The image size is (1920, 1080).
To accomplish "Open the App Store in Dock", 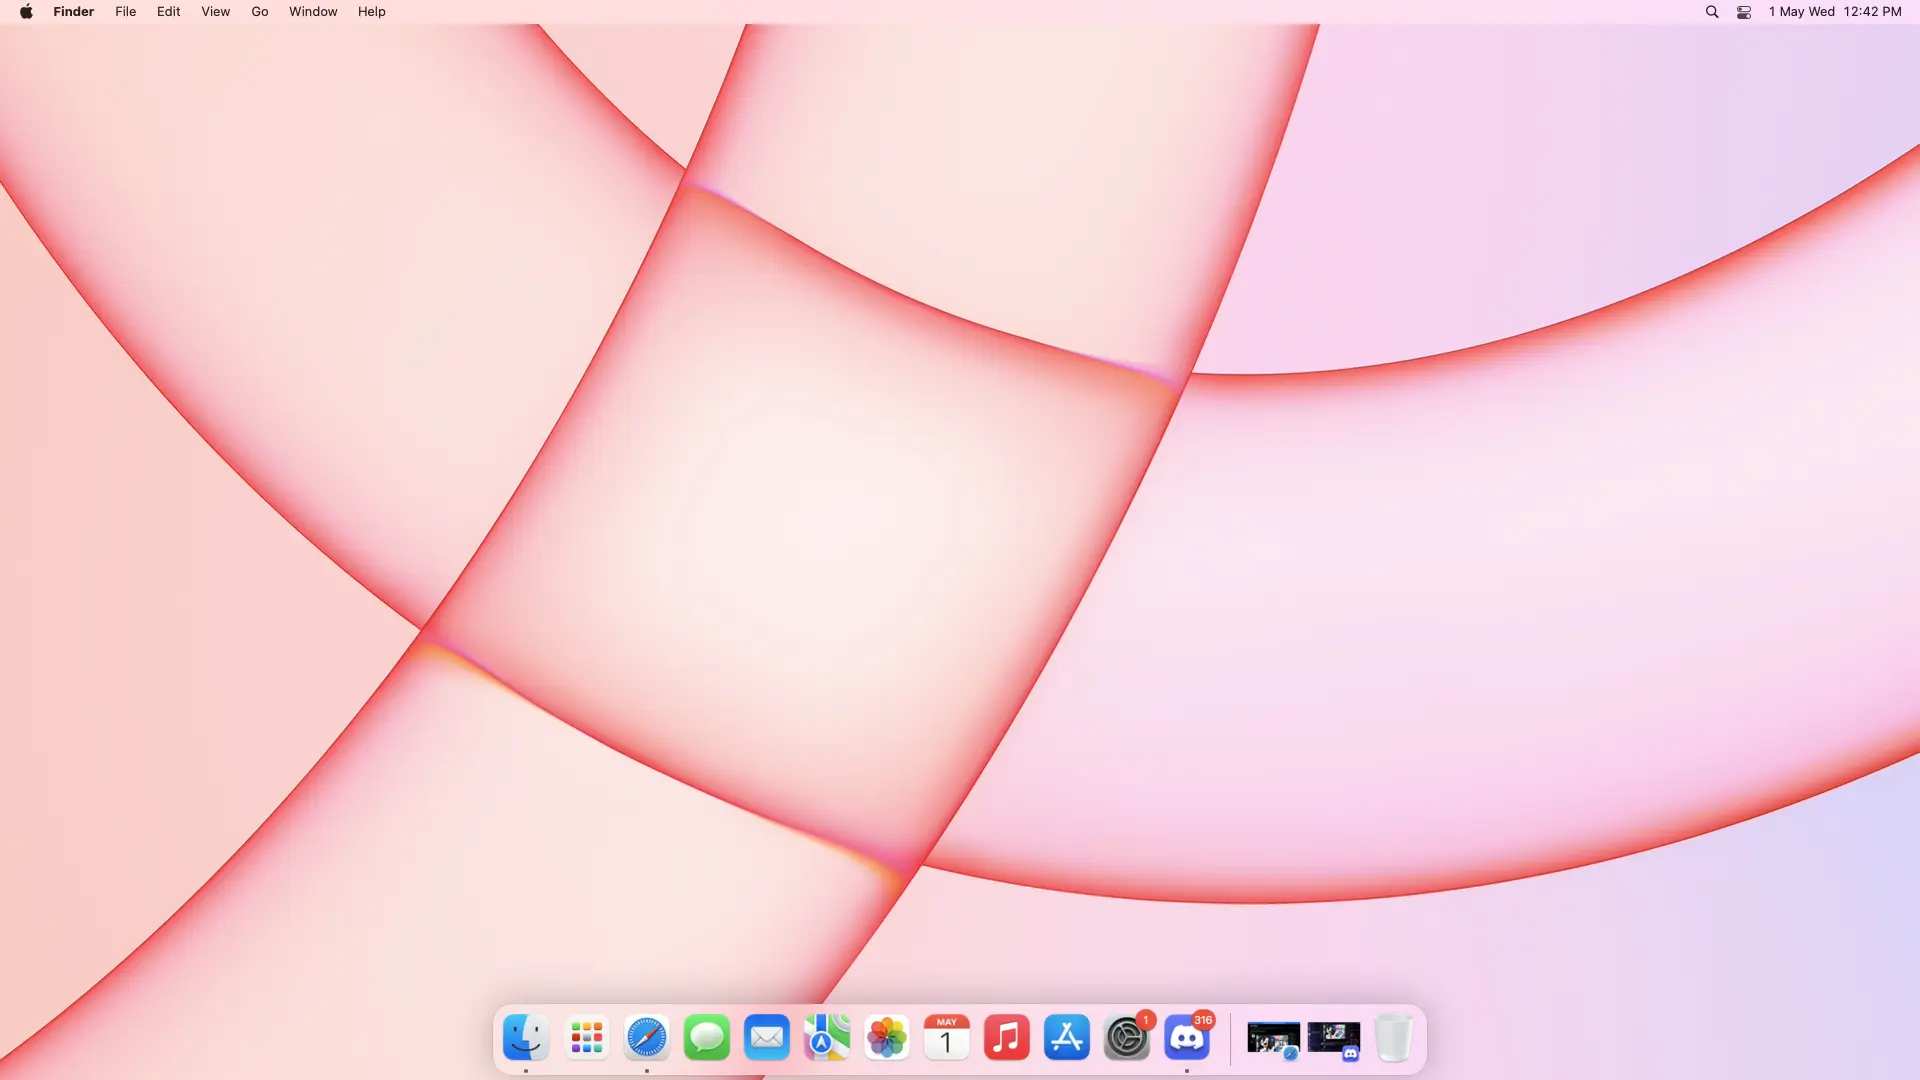I will coord(1067,1038).
